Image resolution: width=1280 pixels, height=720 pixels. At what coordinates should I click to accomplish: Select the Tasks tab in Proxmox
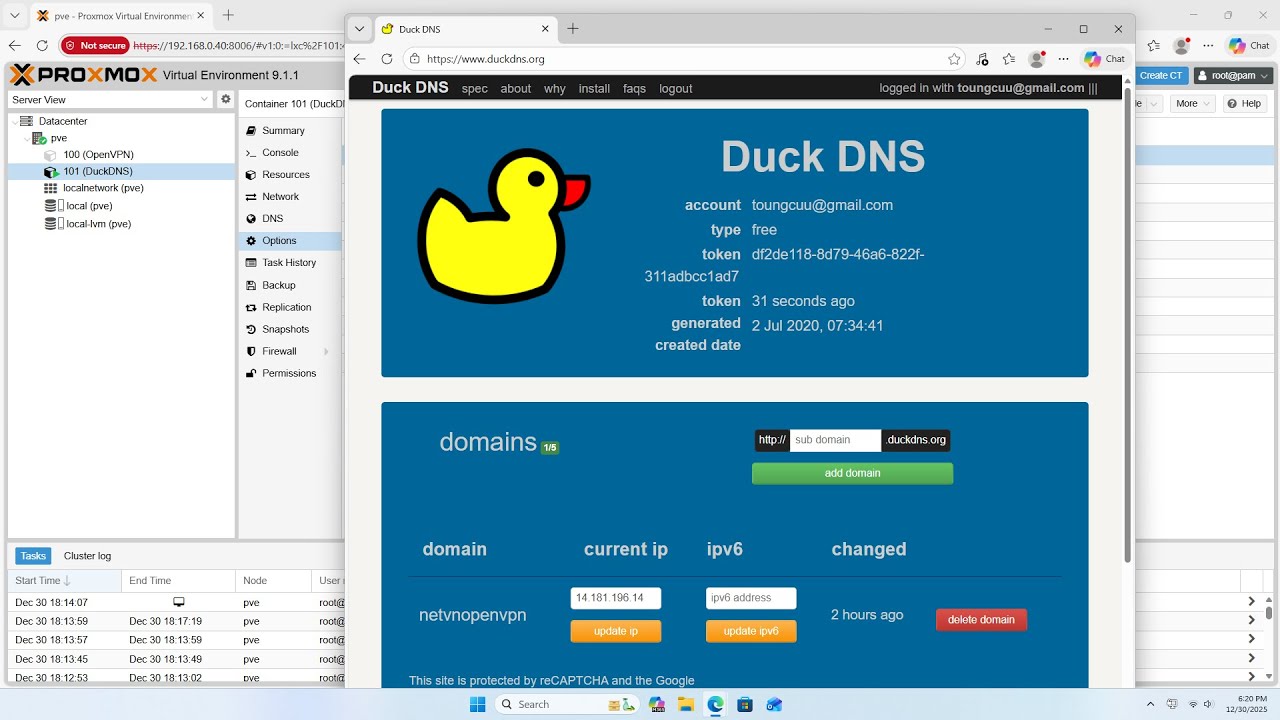pyautogui.click(x=33, y=556)
